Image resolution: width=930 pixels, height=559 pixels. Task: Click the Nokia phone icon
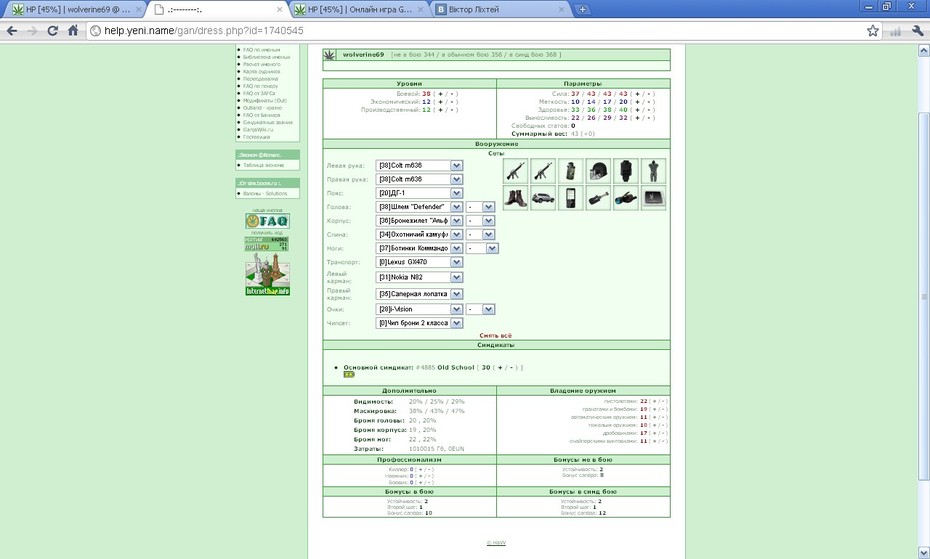[x=571, y=198]
